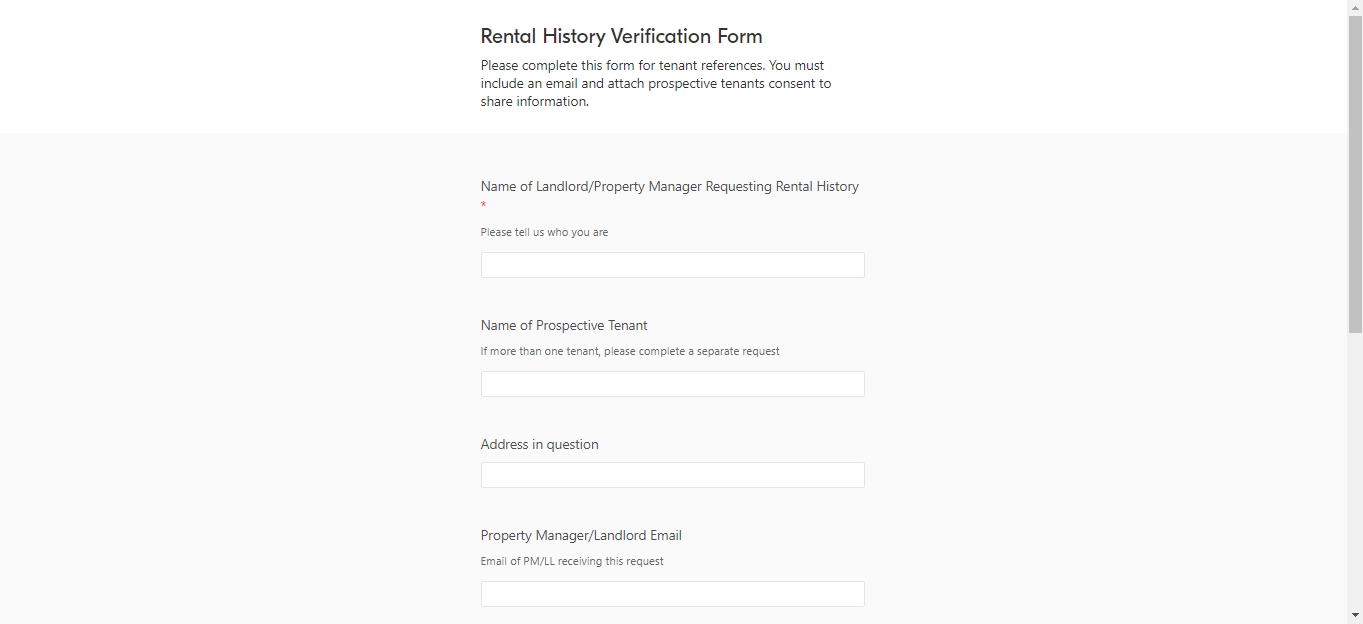The image size is (1363, 624).
Task: Click the "Property Manager/Landlord Email" label
Action: pos(581,536)
